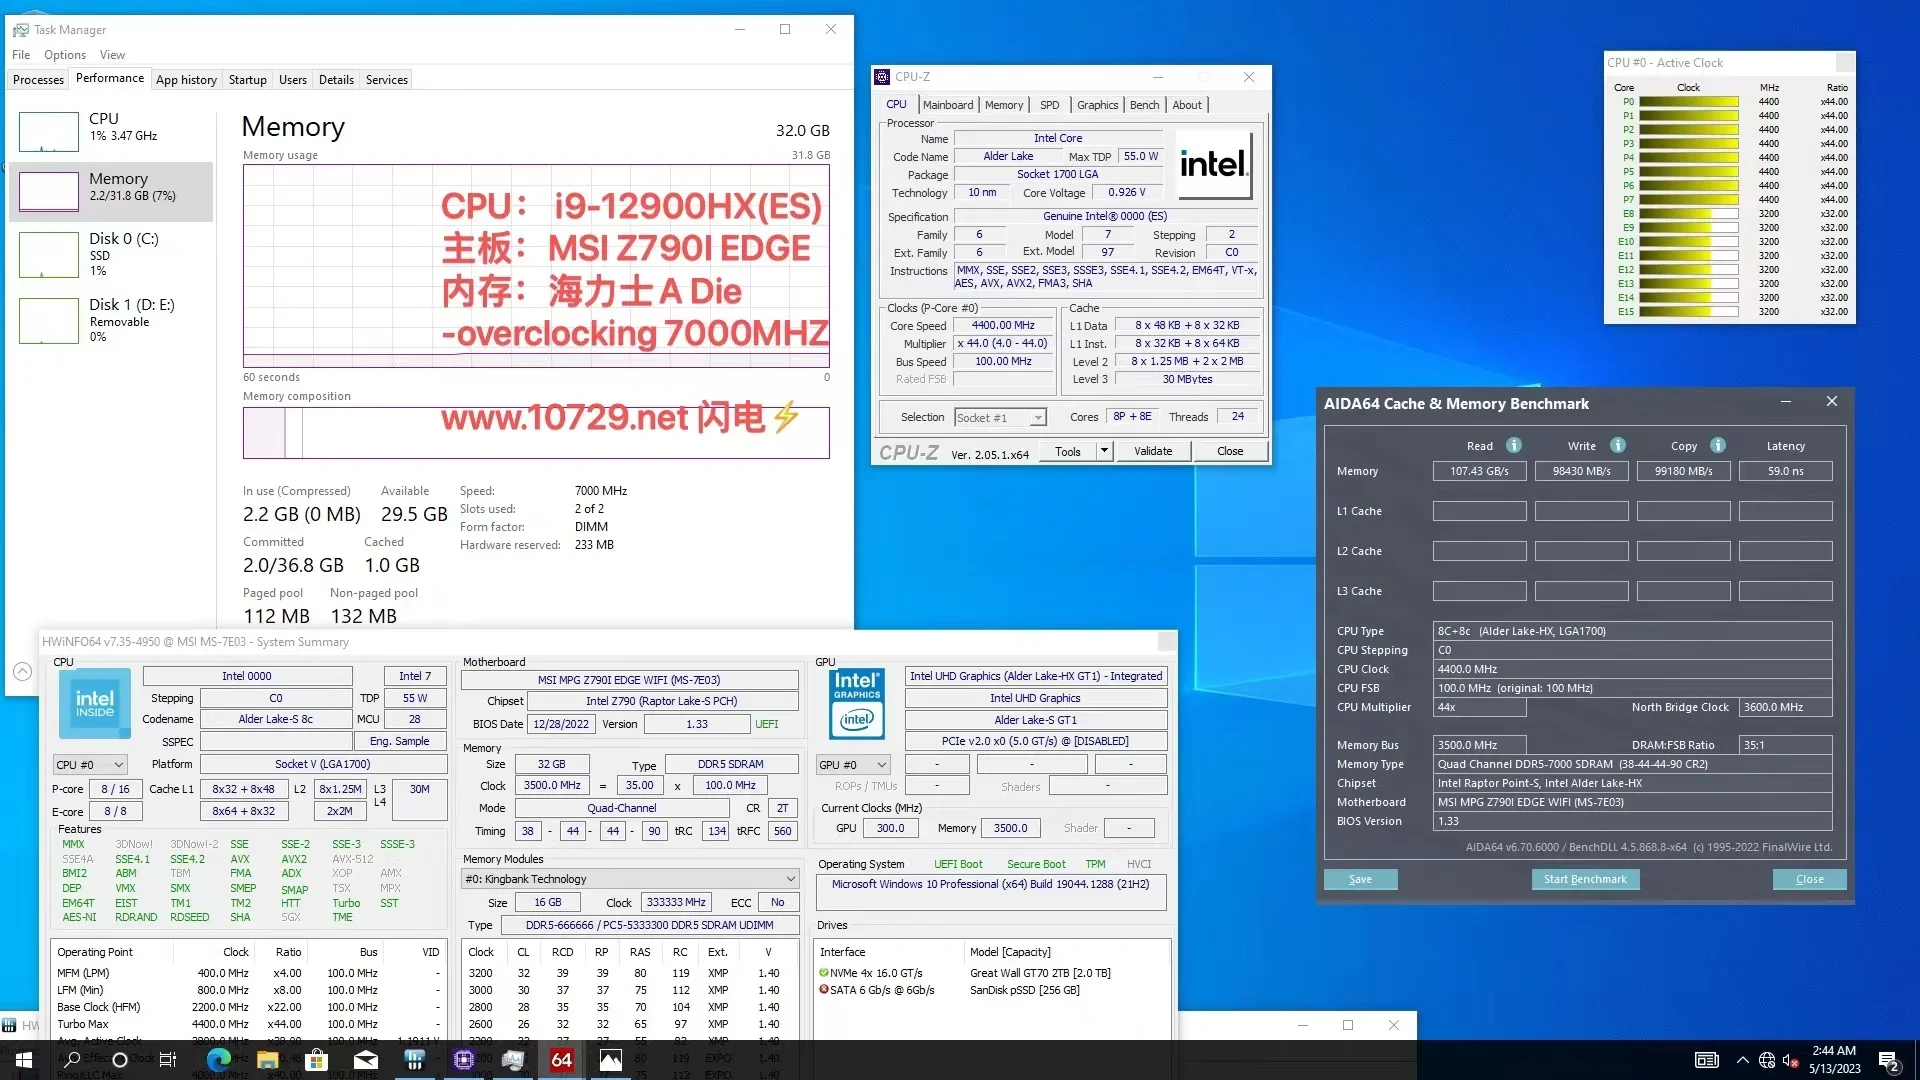Viewport: 1920px width, 1080px height.
Task: Switch to AIDA64 taskbar icon
Action: (x=561, y=1060)
